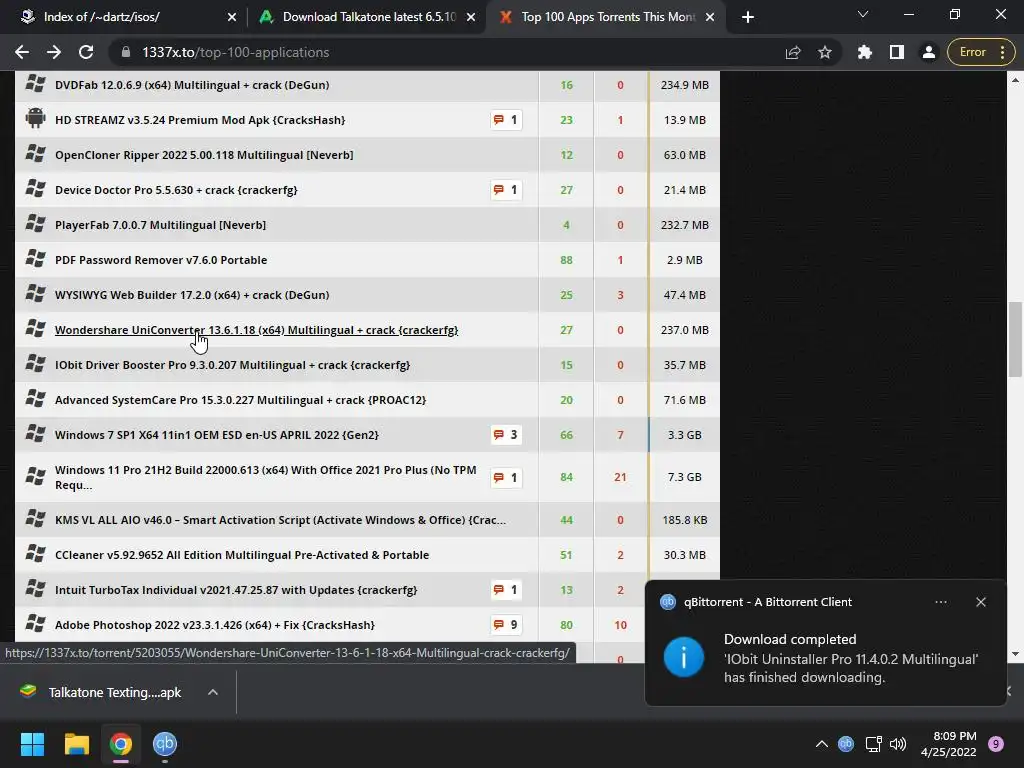Open a new tab with the plus icon
1024x768 pixels.
pyautogui.click(x=748, y=17)
